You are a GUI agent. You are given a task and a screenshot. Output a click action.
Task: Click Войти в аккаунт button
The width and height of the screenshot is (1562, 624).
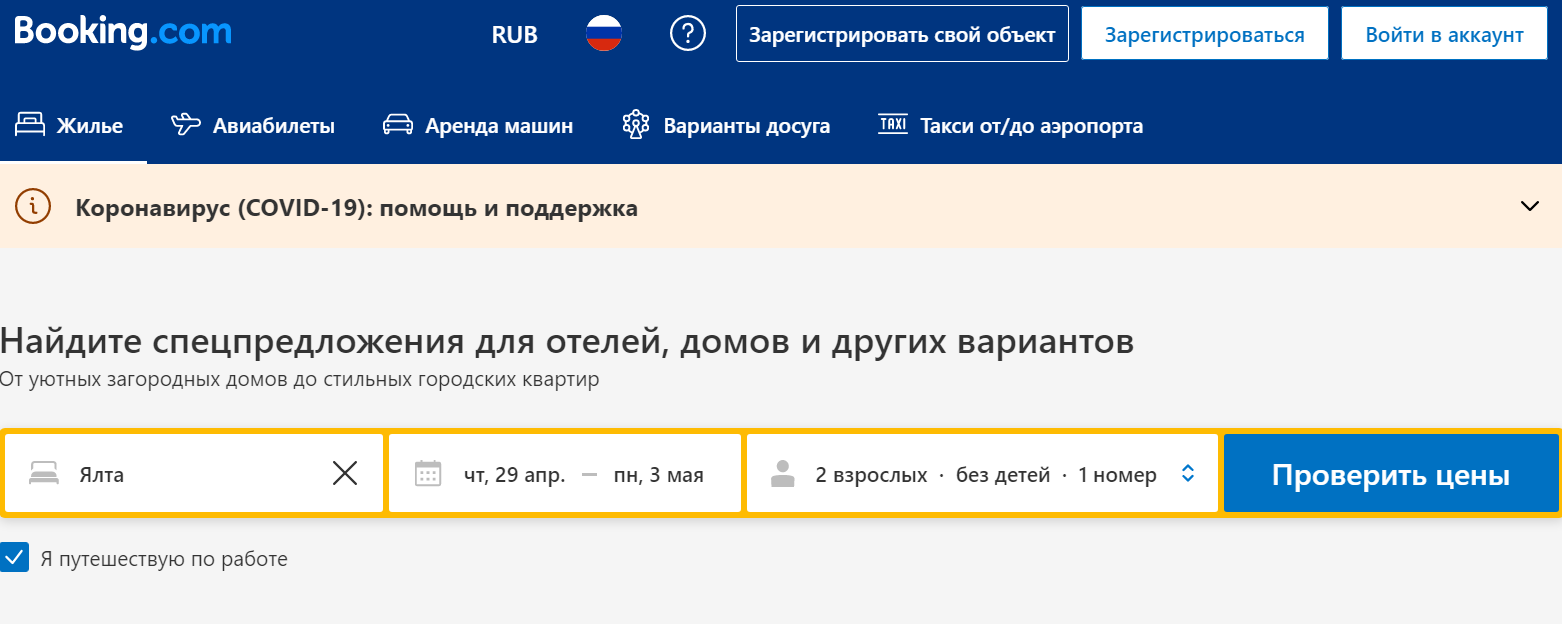coord(1445,34)
